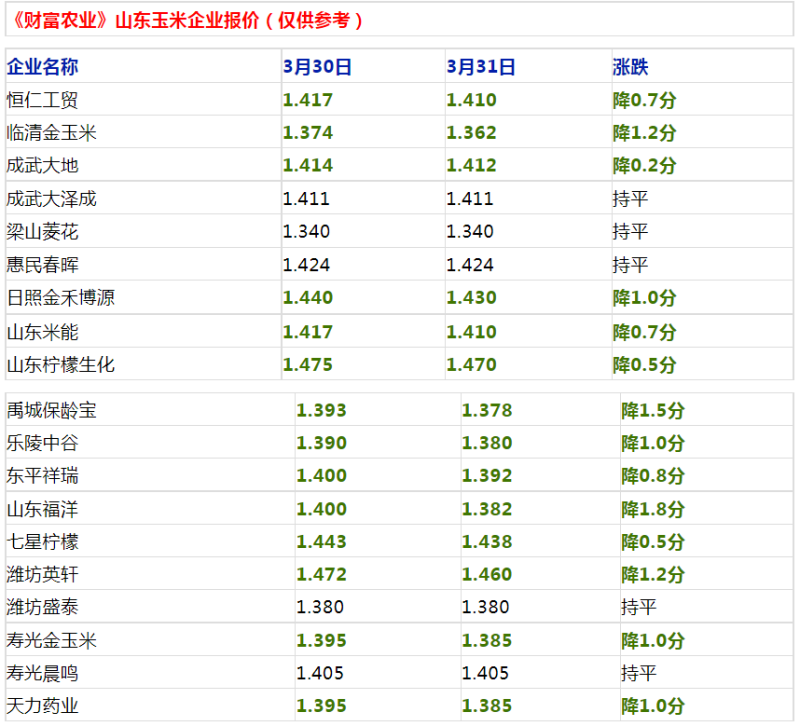Click 山东米能 change 降0.7分

pyautogui.click(x=645, y=332)
